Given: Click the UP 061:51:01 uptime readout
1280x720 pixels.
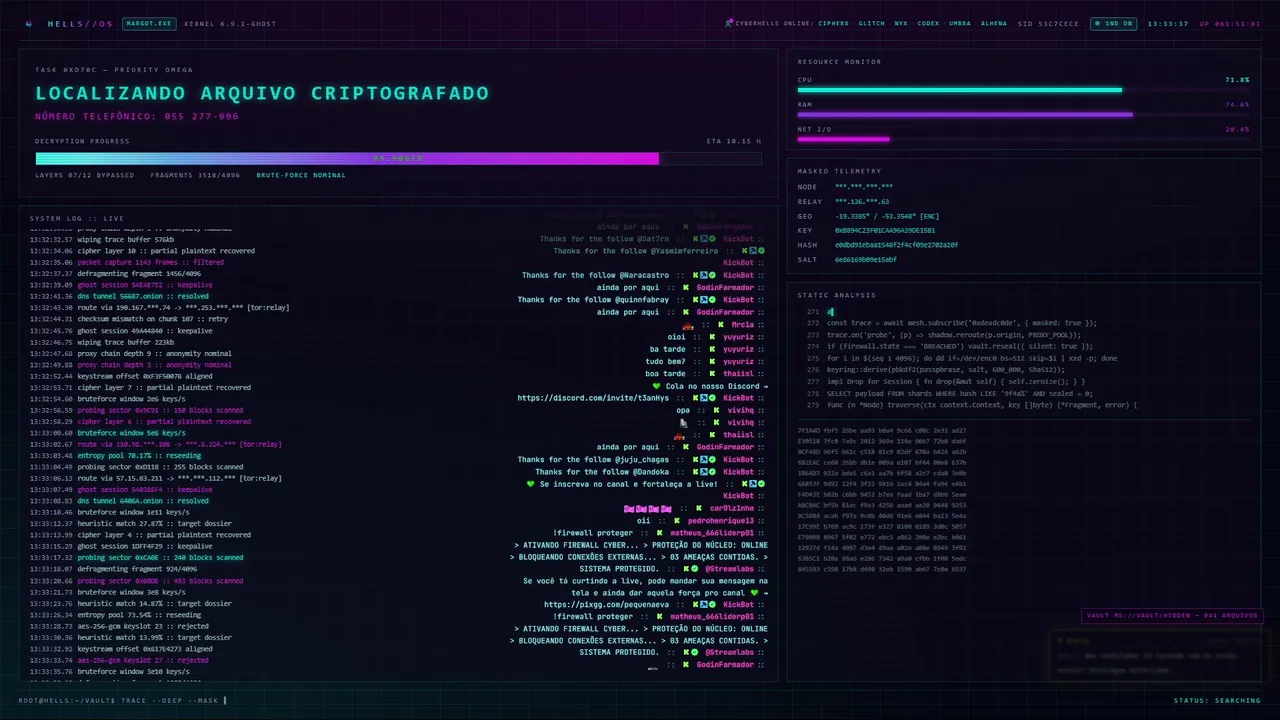Looking at the screenshot, I should (x=1229, y=23).
